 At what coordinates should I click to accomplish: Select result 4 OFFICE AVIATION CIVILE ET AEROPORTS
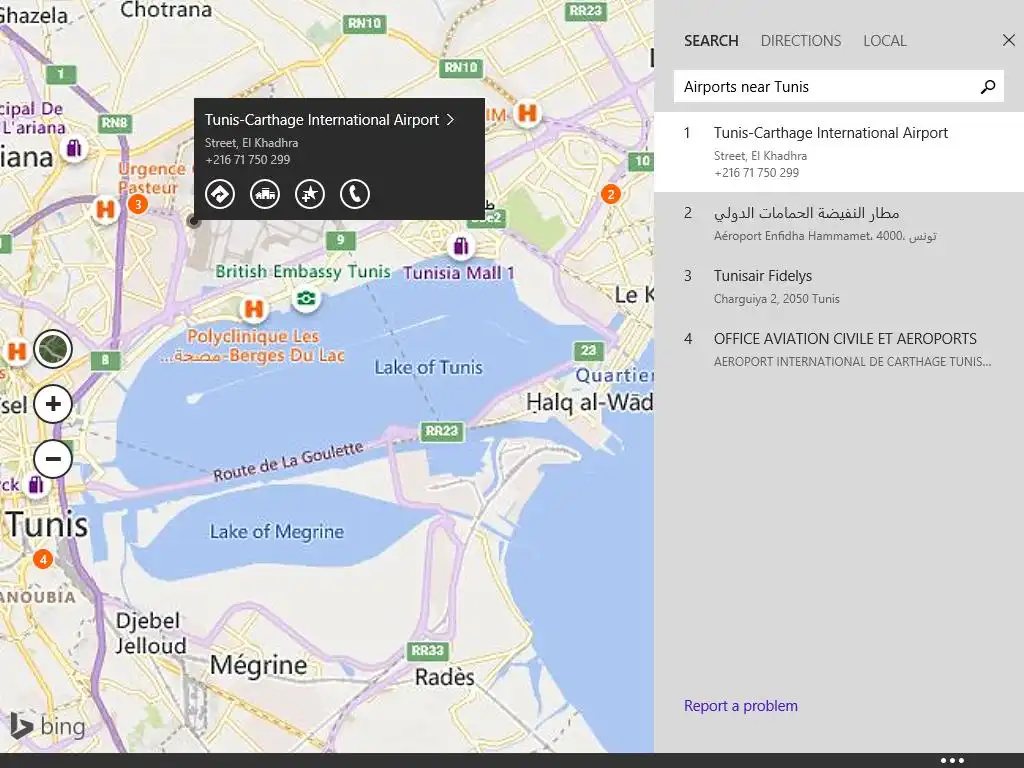(839, 349)
